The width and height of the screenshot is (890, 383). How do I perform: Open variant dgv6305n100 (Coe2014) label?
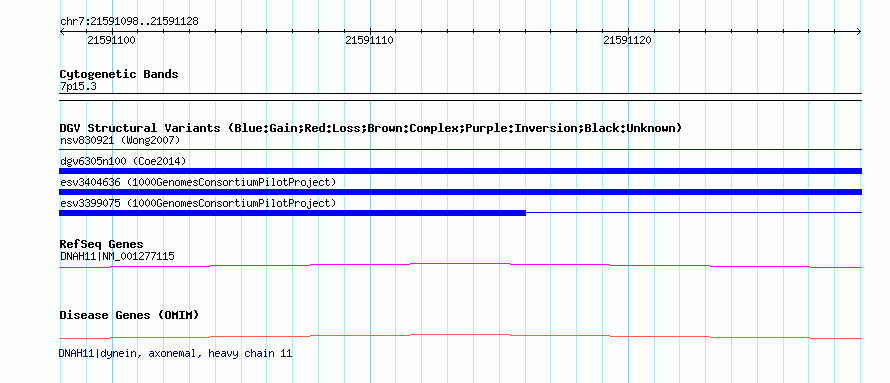(123, 161)
